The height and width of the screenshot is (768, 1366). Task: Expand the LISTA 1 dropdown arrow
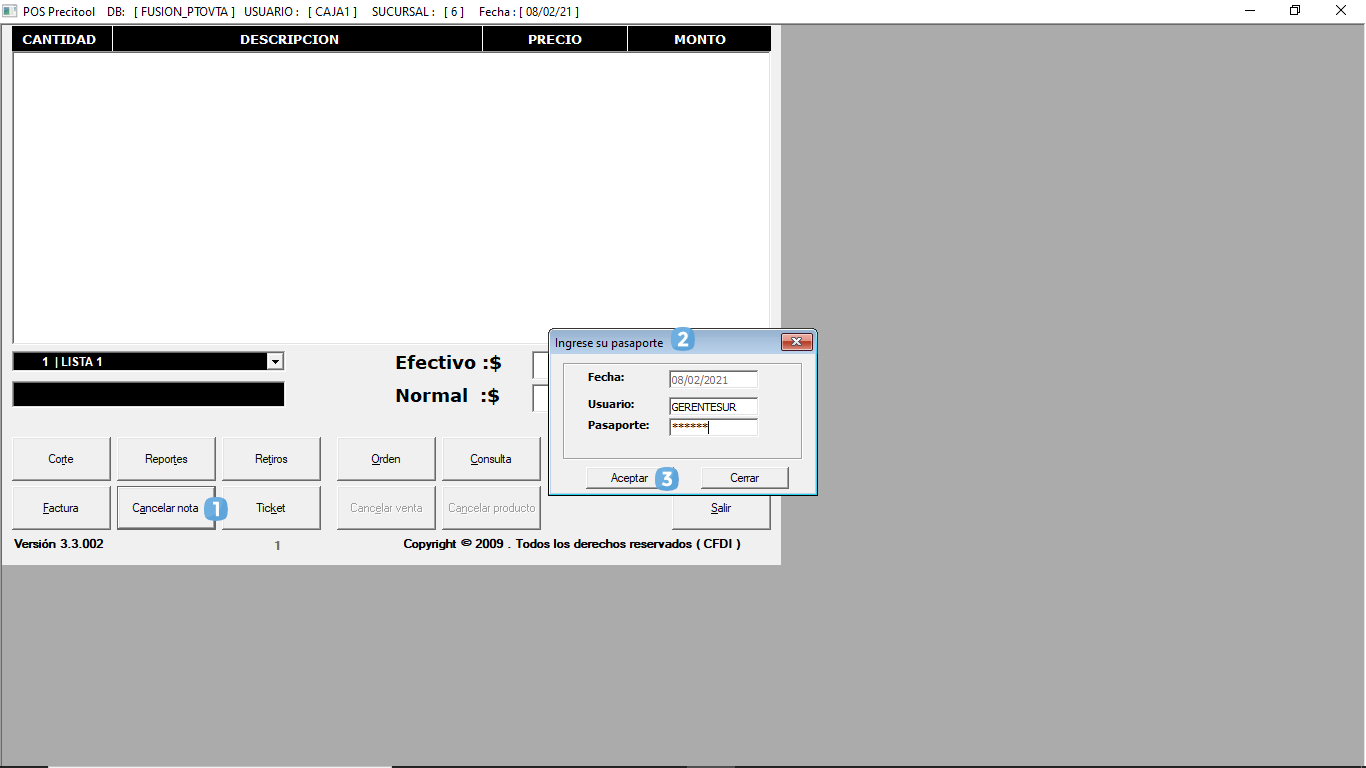point(275,362)
